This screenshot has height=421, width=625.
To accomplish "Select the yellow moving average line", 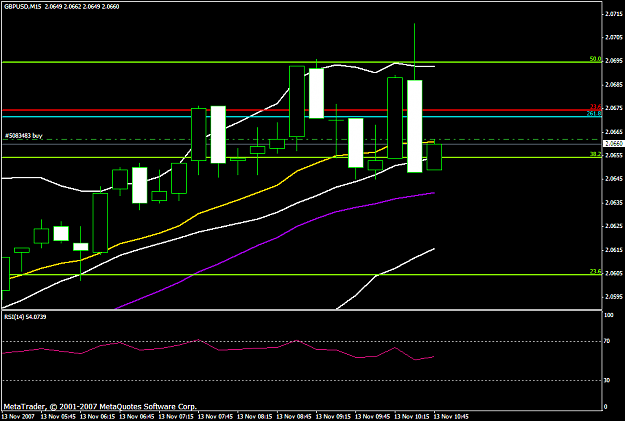I will tap(239, 199).
